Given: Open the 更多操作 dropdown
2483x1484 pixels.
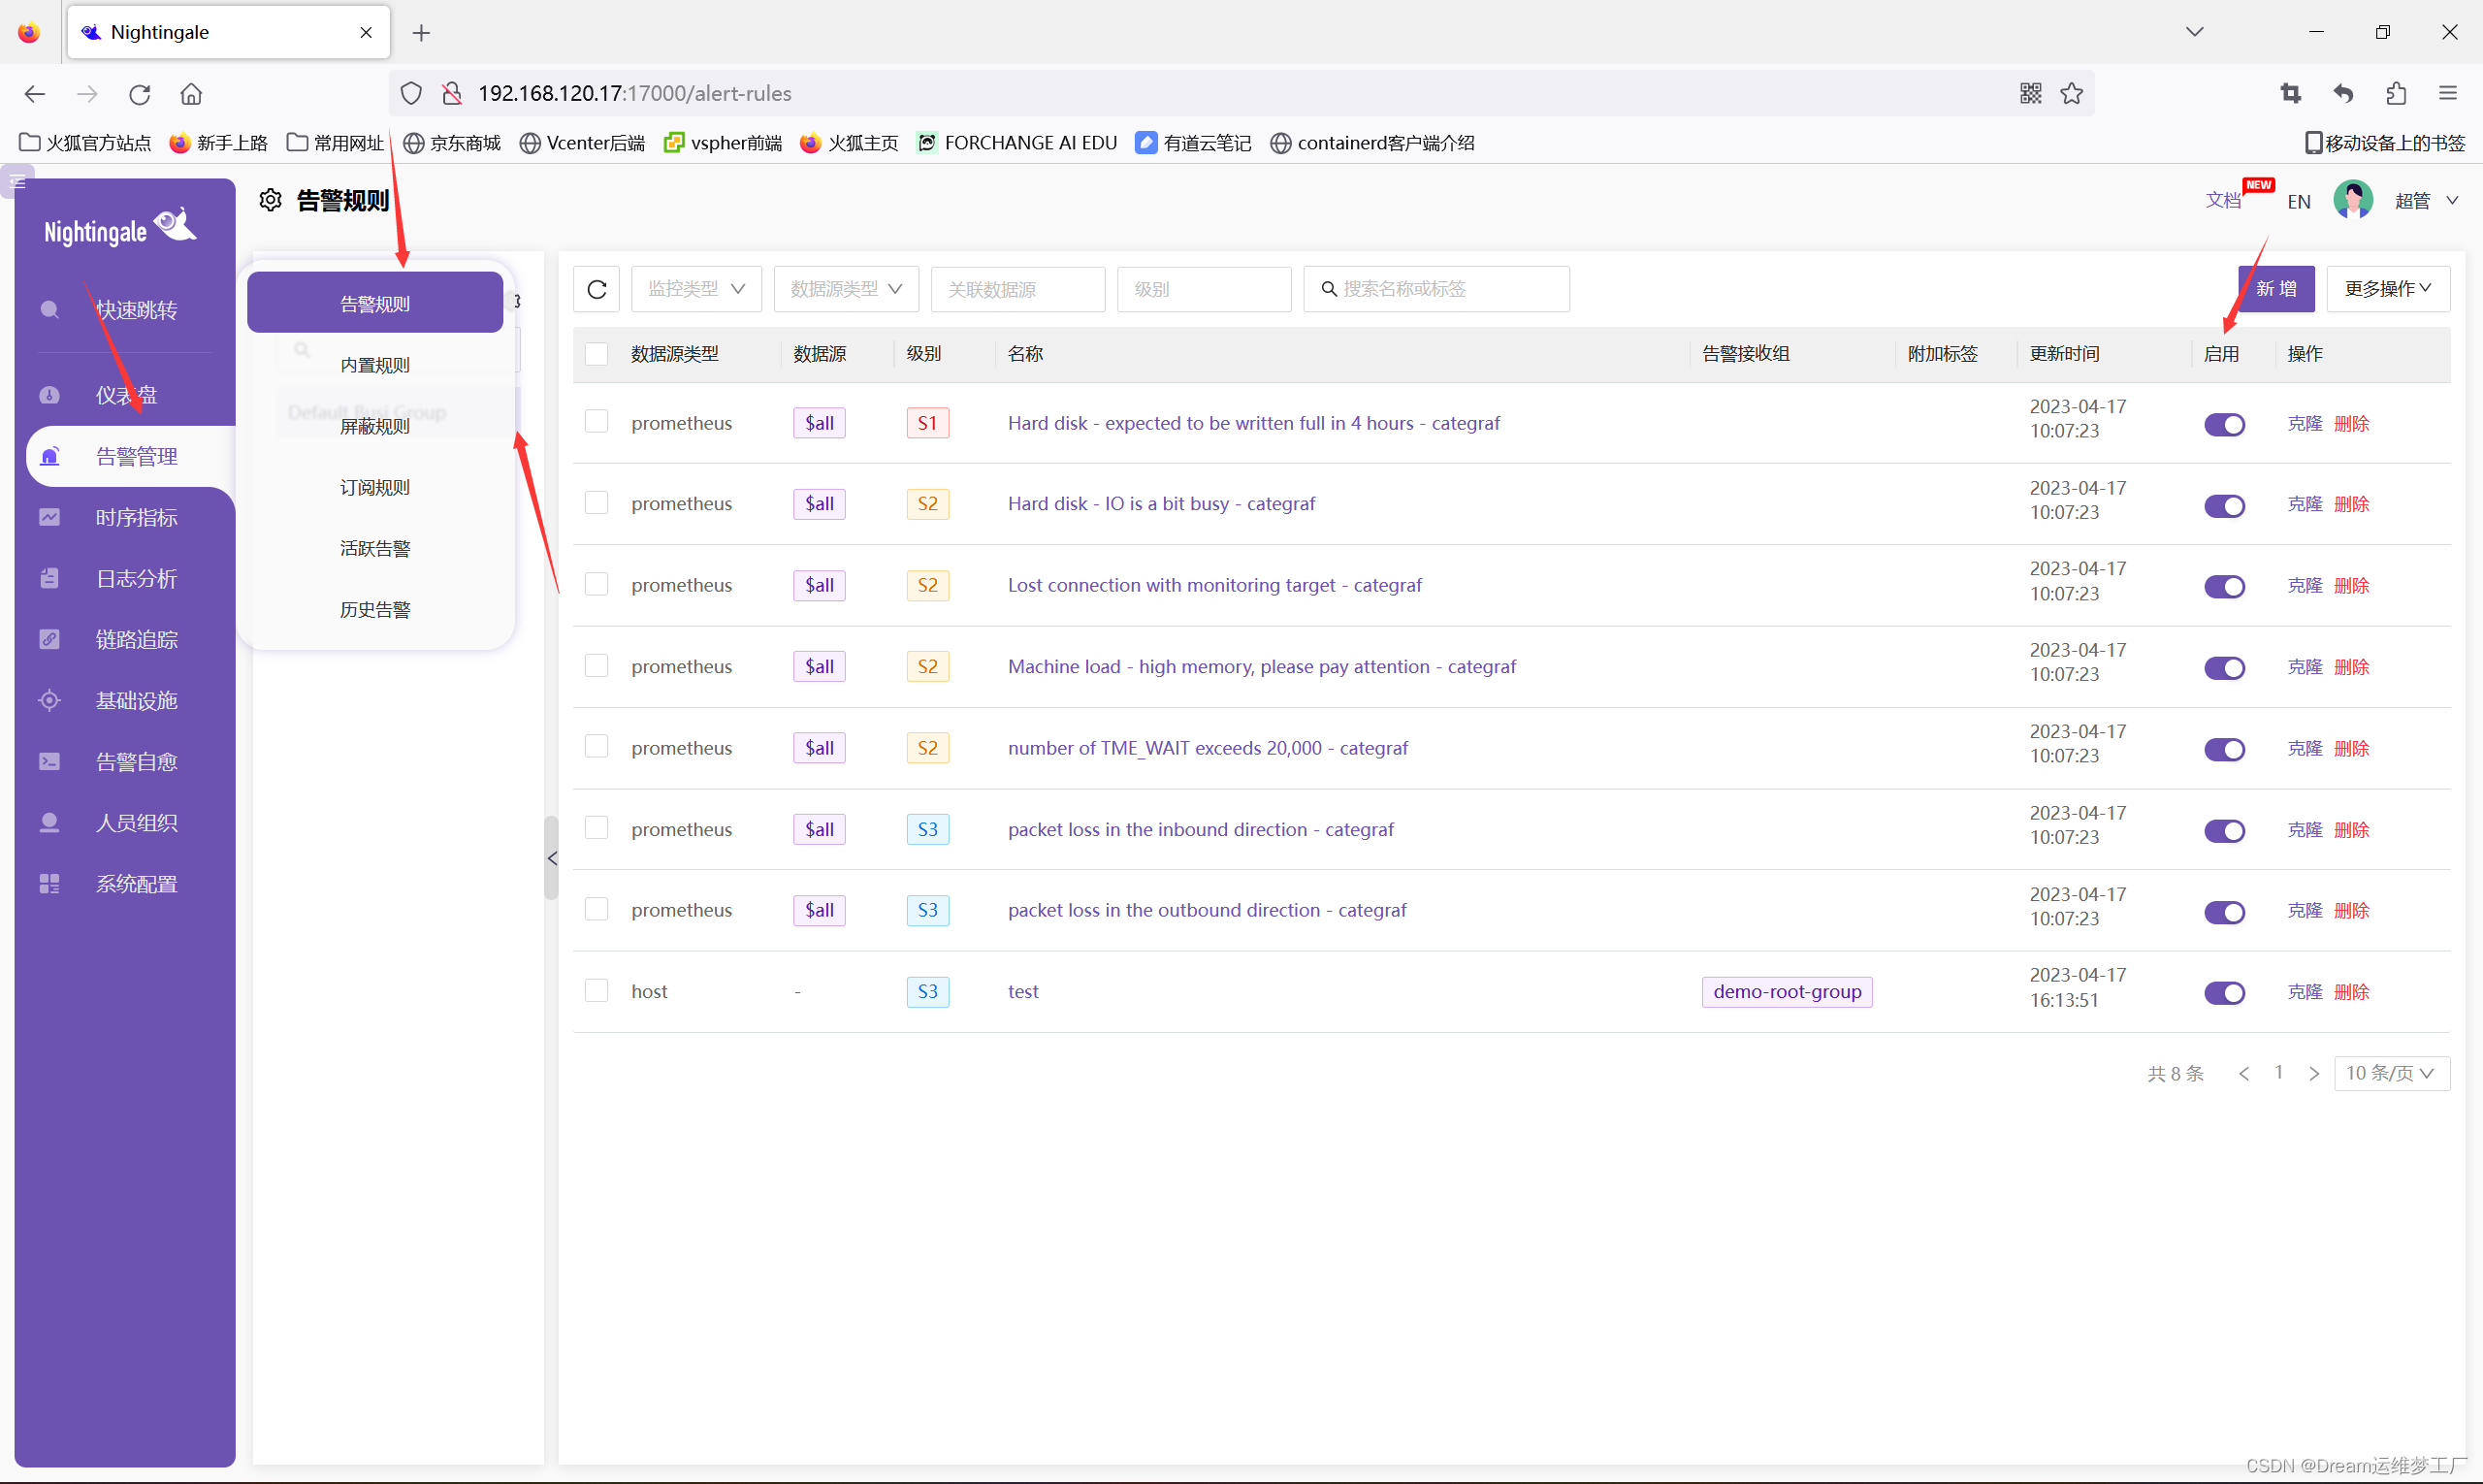Looking at the screenshot, I should [x=2386, y=289].
